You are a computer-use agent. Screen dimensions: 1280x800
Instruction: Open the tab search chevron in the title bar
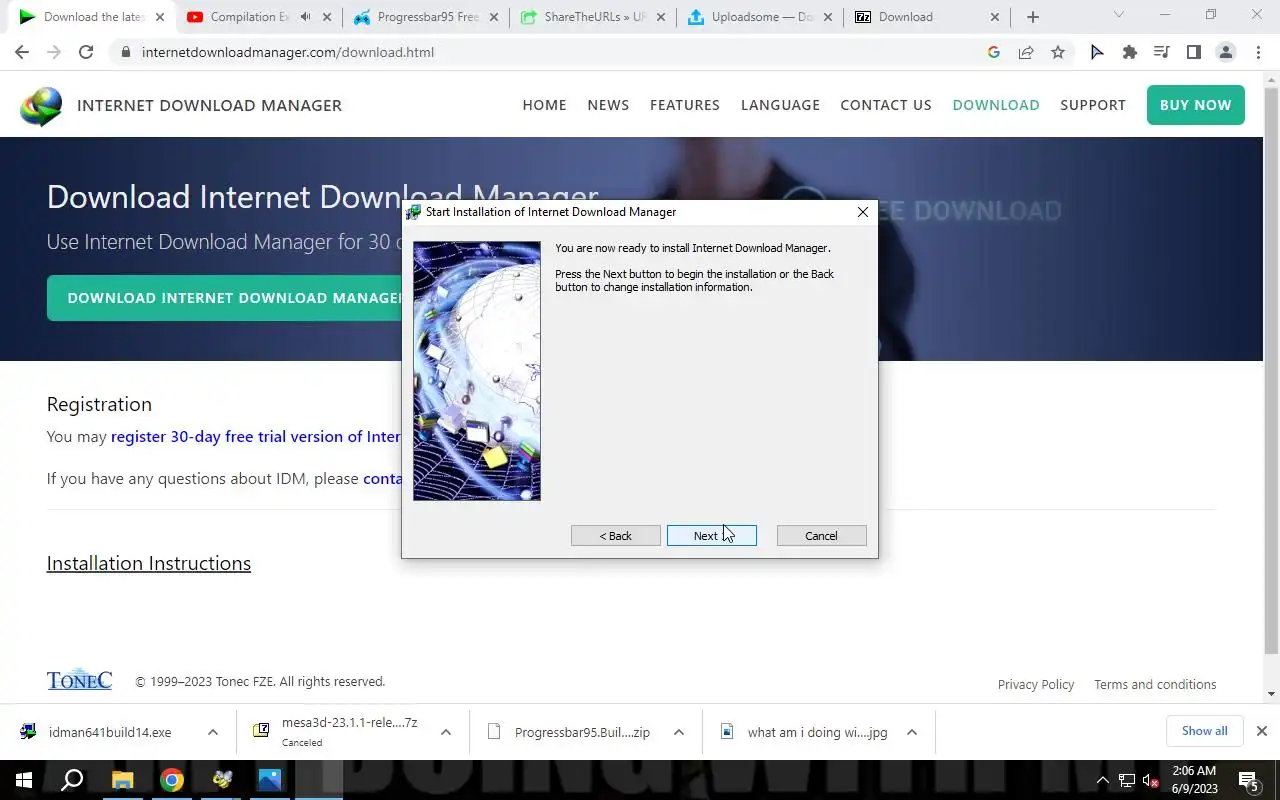click(x=1118, y=15)
